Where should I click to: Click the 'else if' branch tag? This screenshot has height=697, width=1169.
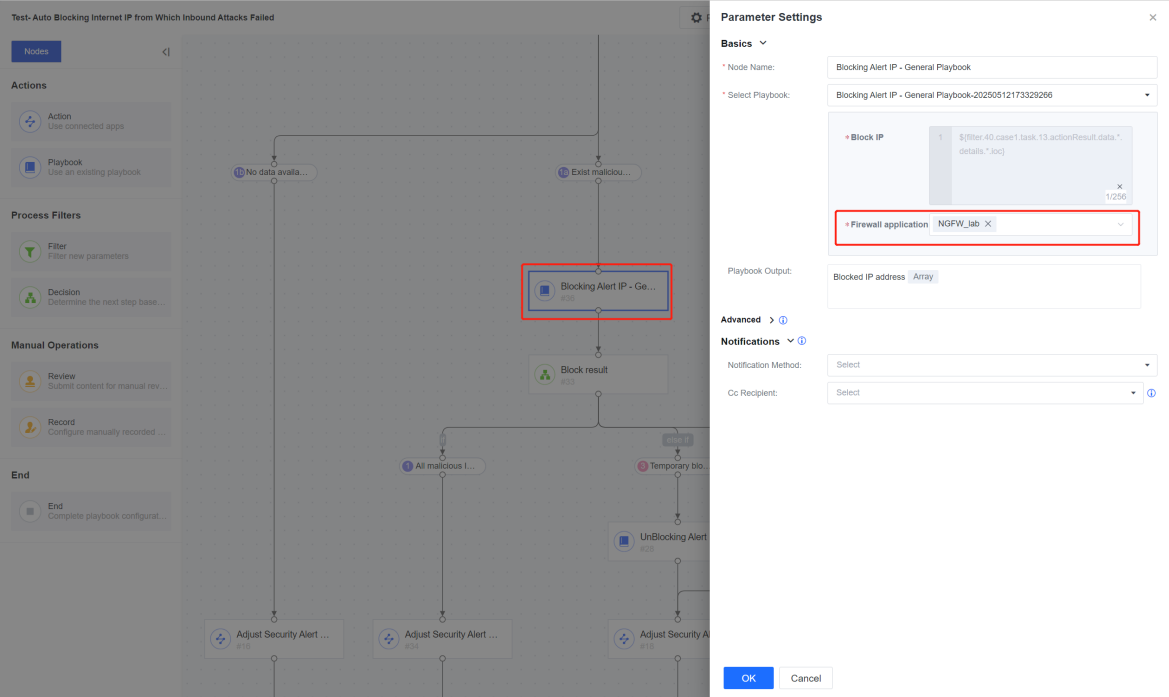[x=678, y=440]
